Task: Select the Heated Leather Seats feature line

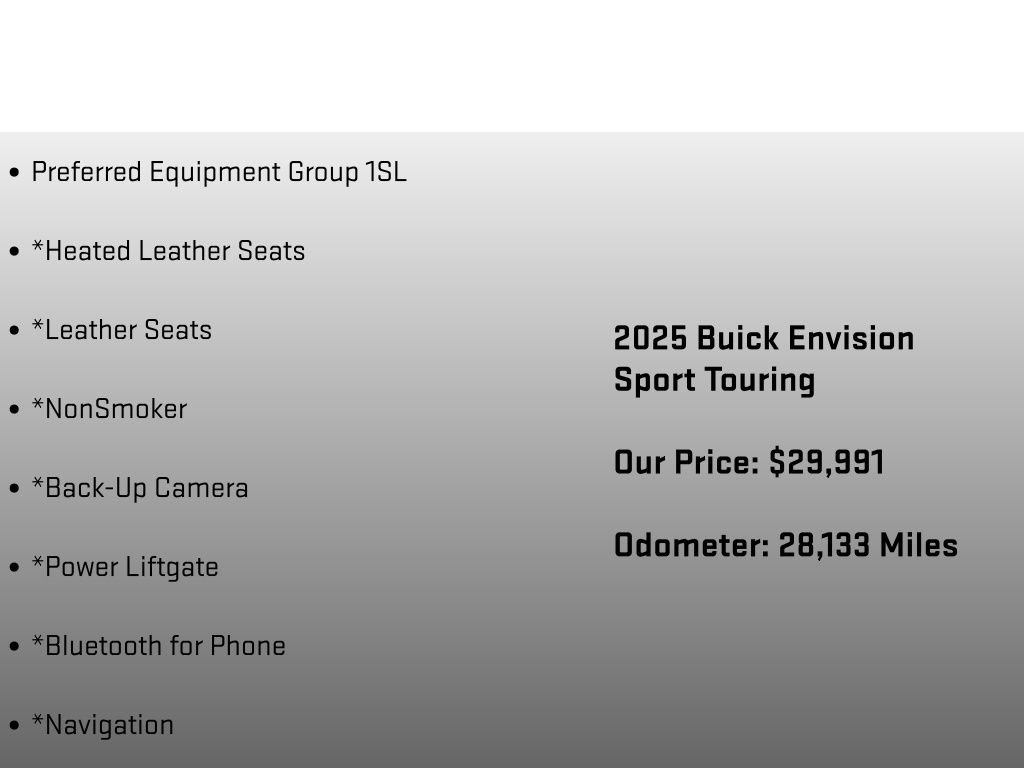Action: point(168,251)
